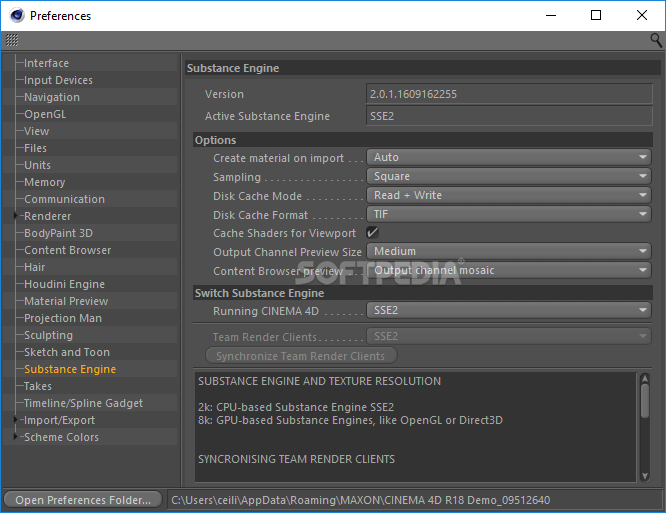Viewport: 666px width, 513px height.
Task: Select Communication category
Action: tap(64, 199)
